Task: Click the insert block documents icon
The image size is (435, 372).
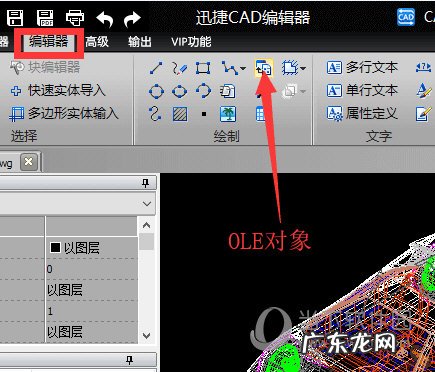Action: [228, 91]
